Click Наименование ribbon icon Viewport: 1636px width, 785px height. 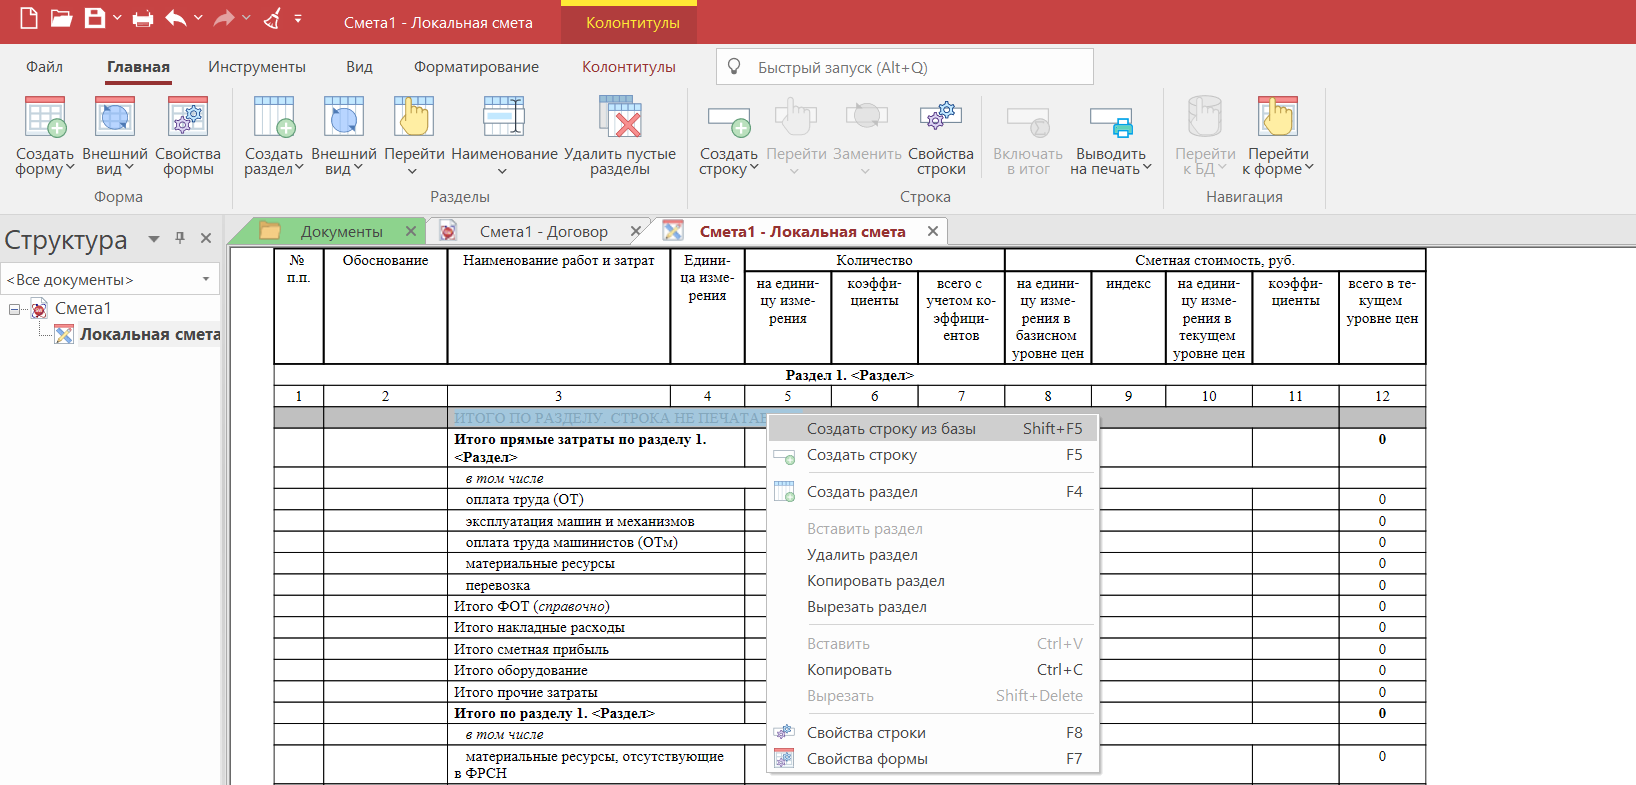[504, 117]
